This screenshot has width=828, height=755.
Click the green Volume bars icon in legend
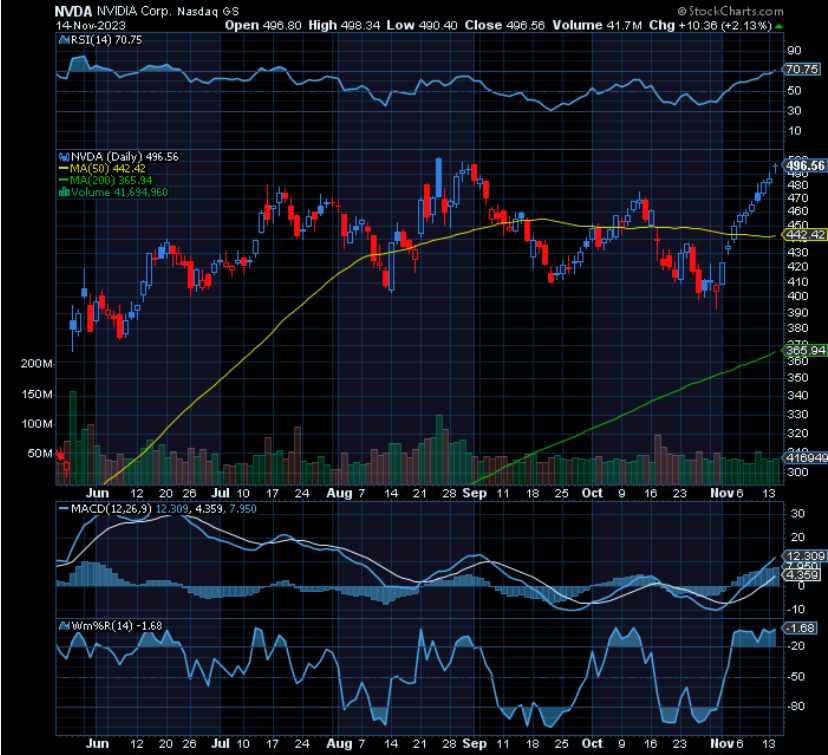tap(63, 192)
